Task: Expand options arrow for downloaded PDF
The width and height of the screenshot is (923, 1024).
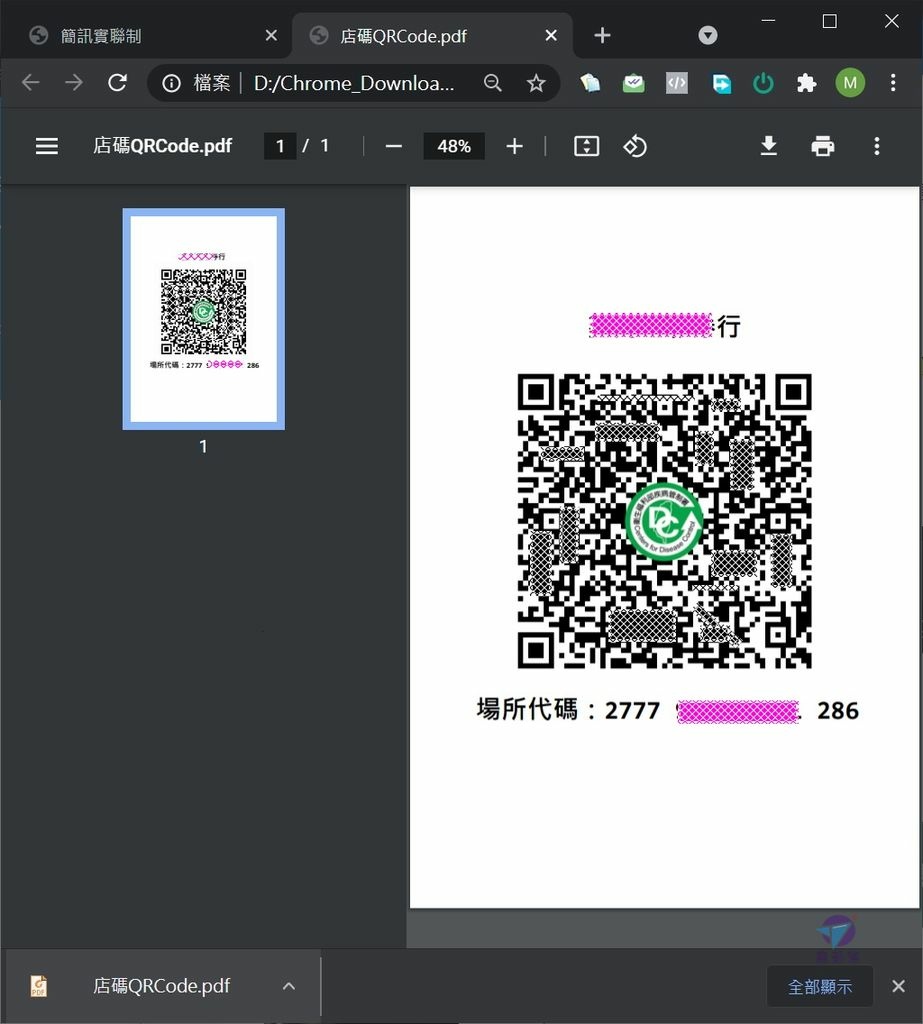Action: click(289, 986)
